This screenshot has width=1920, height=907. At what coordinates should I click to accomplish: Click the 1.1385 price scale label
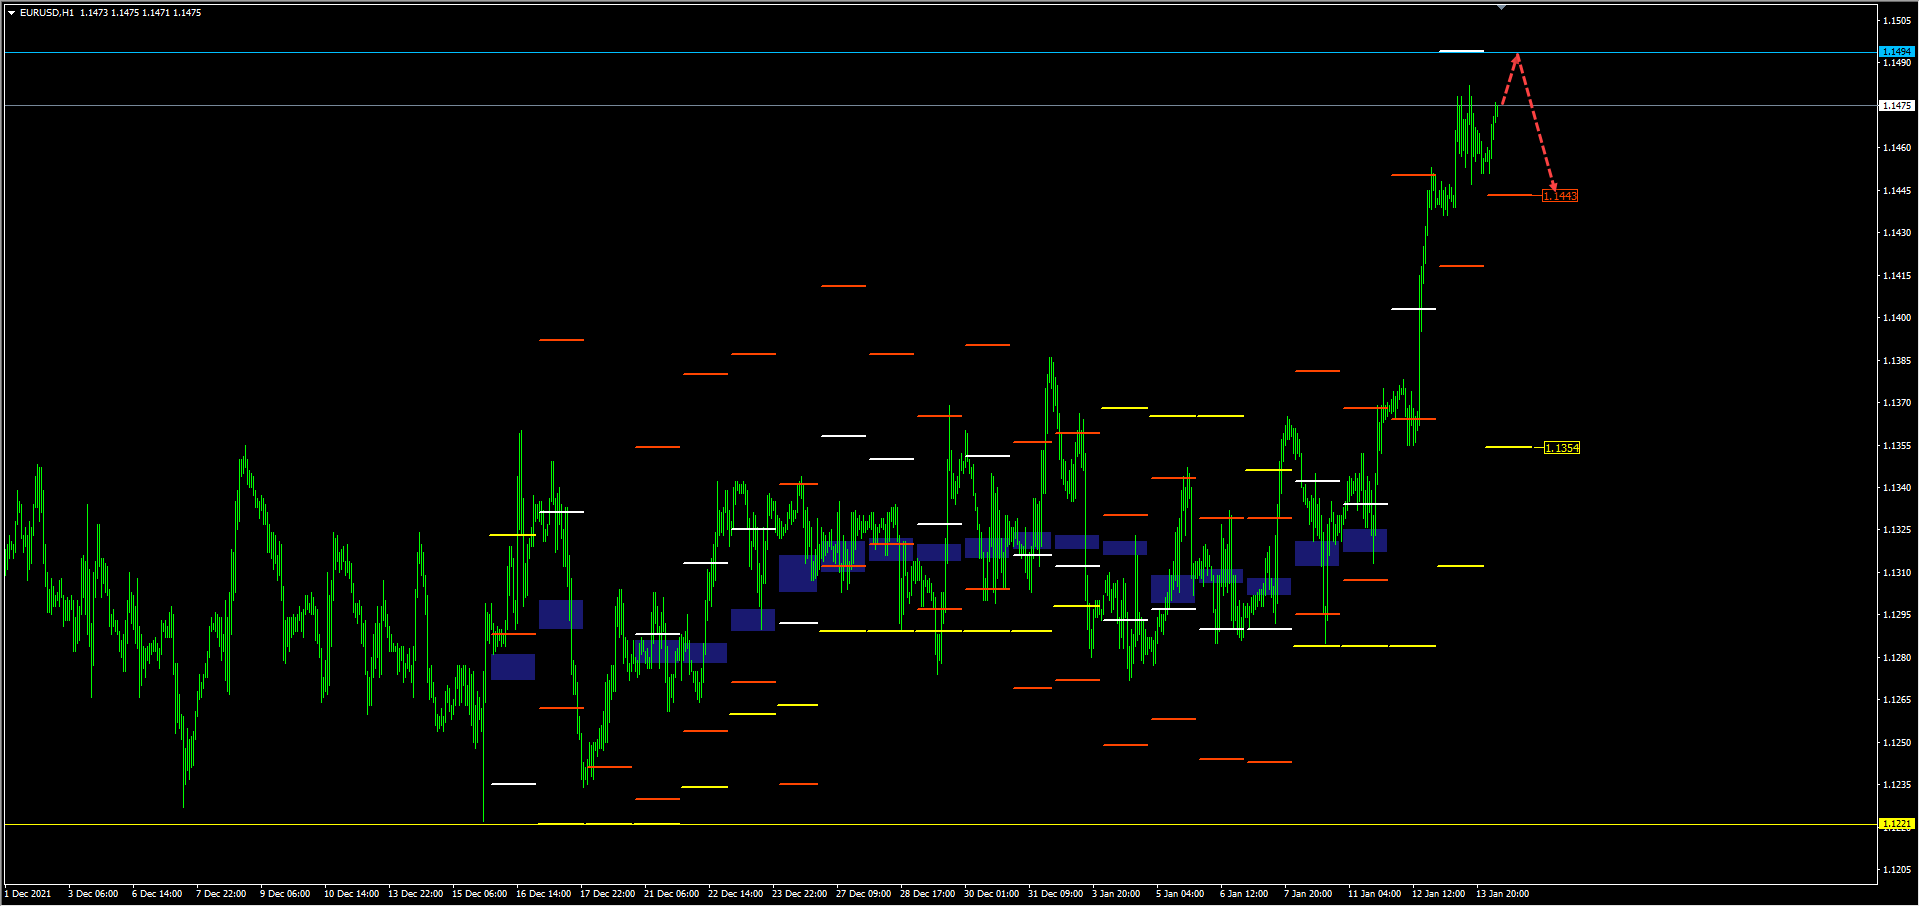point(1897,360)
